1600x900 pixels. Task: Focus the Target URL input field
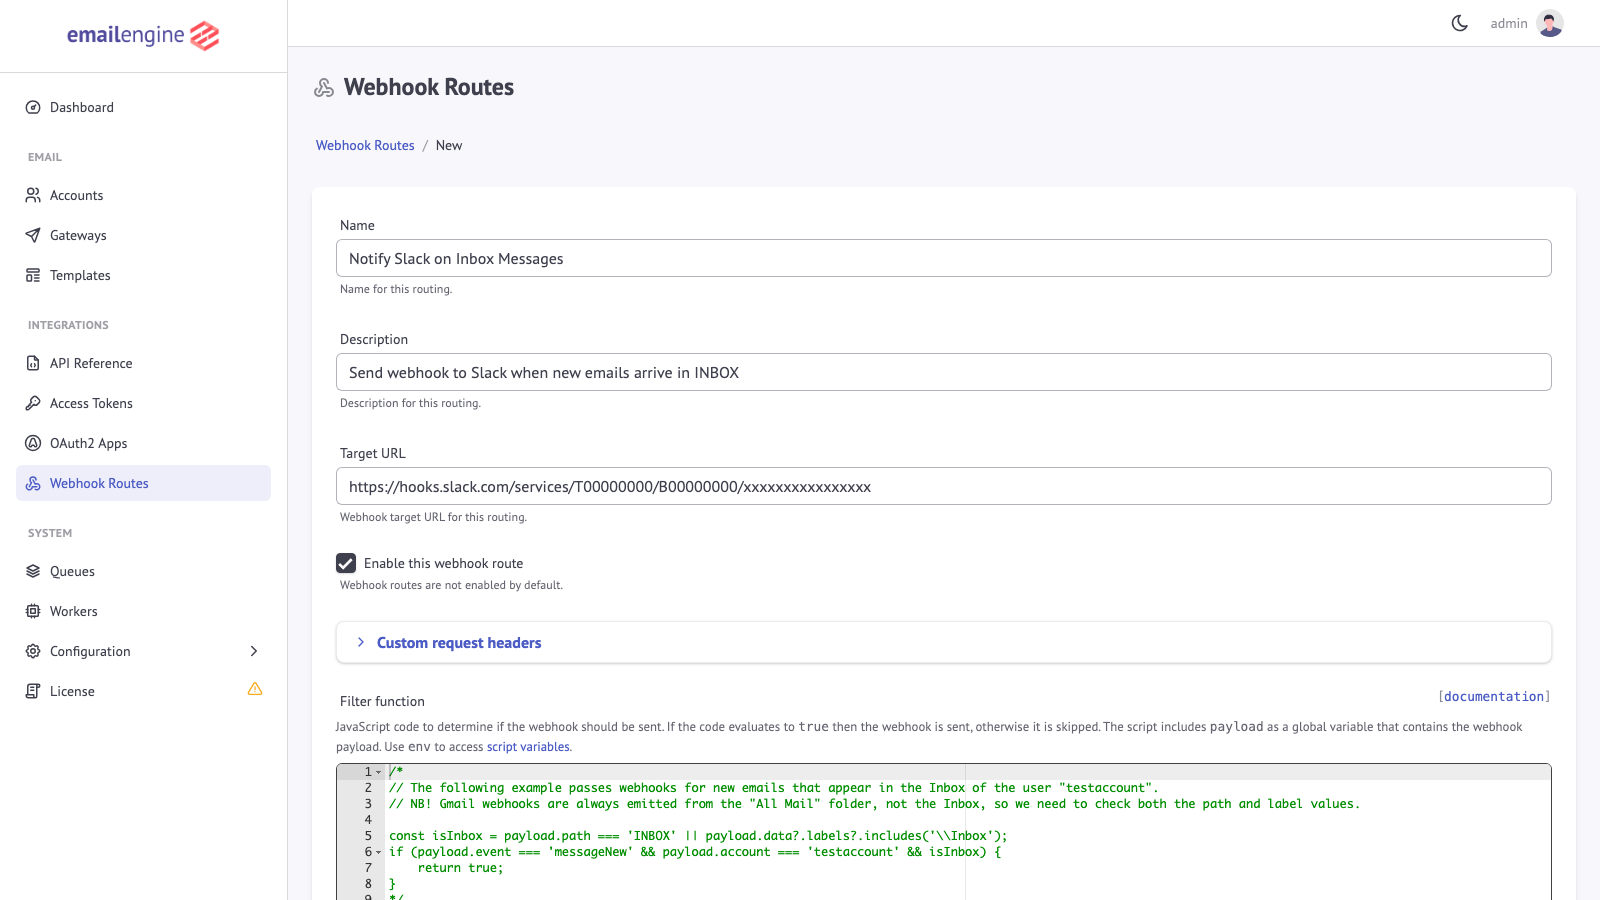pyautogui.click(x=943, y=486)
